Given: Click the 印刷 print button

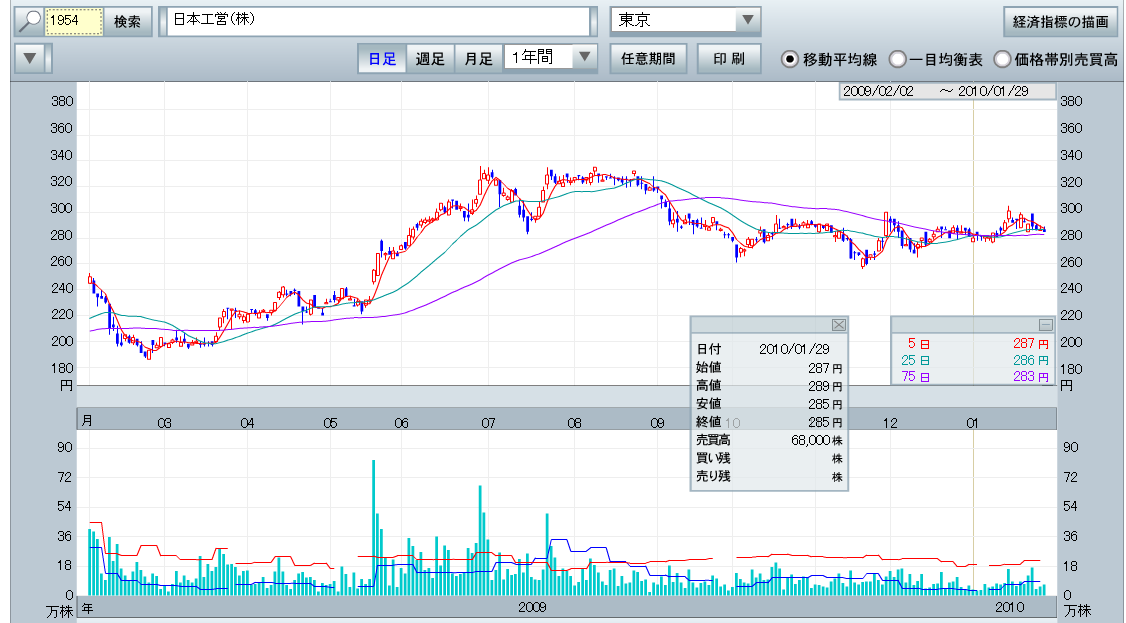Looking at the screenshot, I should coord(729,58).
